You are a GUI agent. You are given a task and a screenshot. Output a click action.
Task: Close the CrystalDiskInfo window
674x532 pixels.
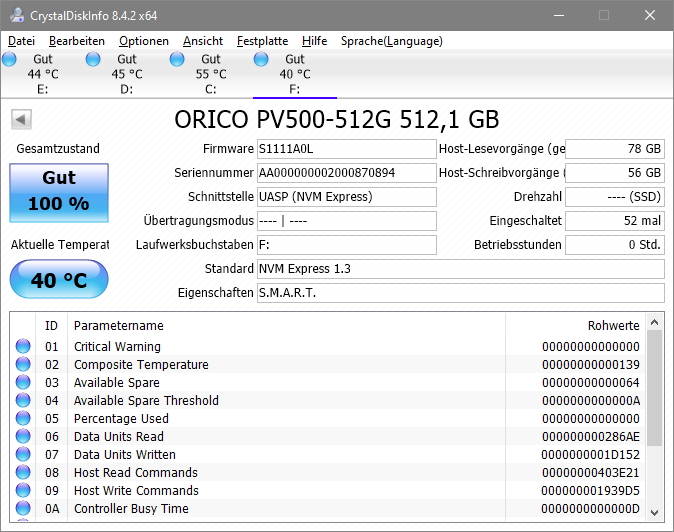(x=649, y=15)
